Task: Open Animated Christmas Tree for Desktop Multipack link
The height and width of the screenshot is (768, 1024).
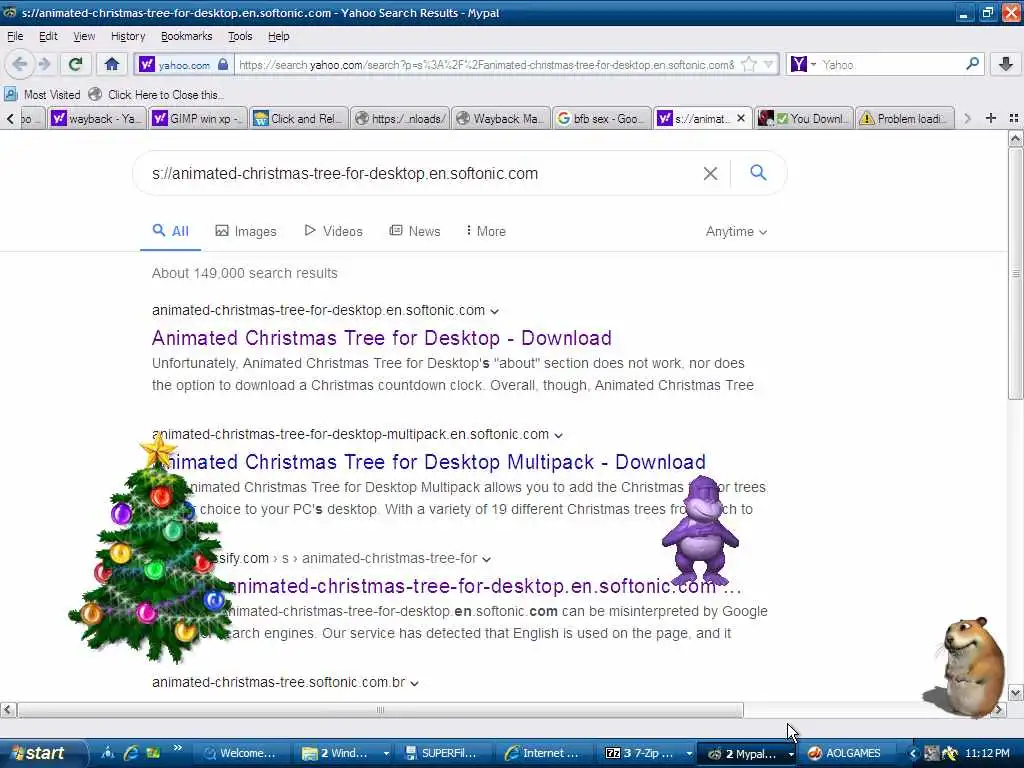Action: (429, 462)
